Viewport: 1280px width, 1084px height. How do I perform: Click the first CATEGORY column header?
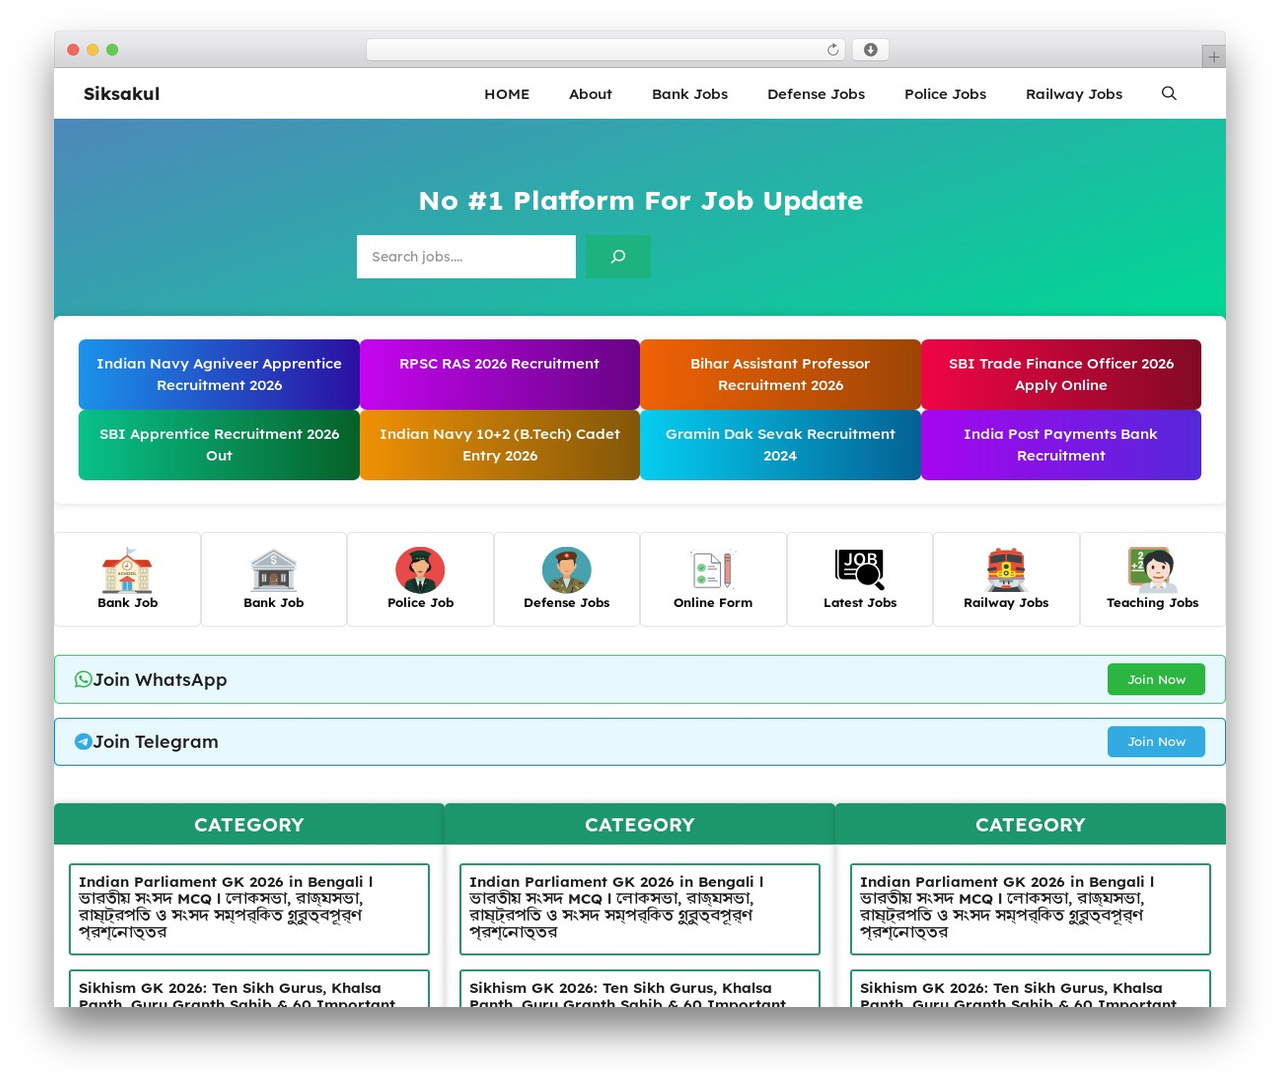[x=249, y=824]
